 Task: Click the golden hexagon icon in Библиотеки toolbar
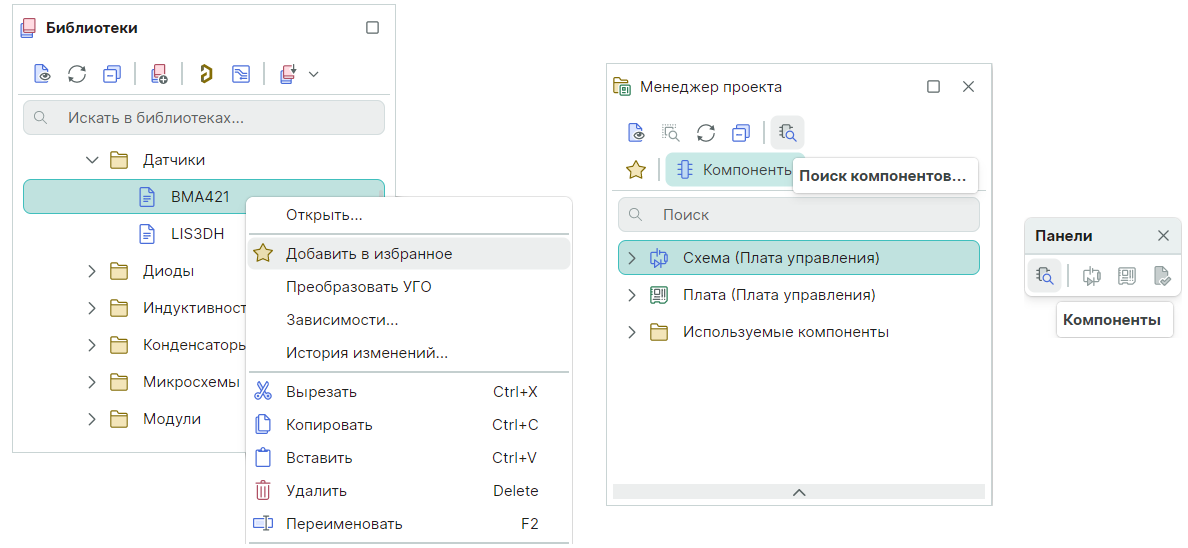pos(206,73)
